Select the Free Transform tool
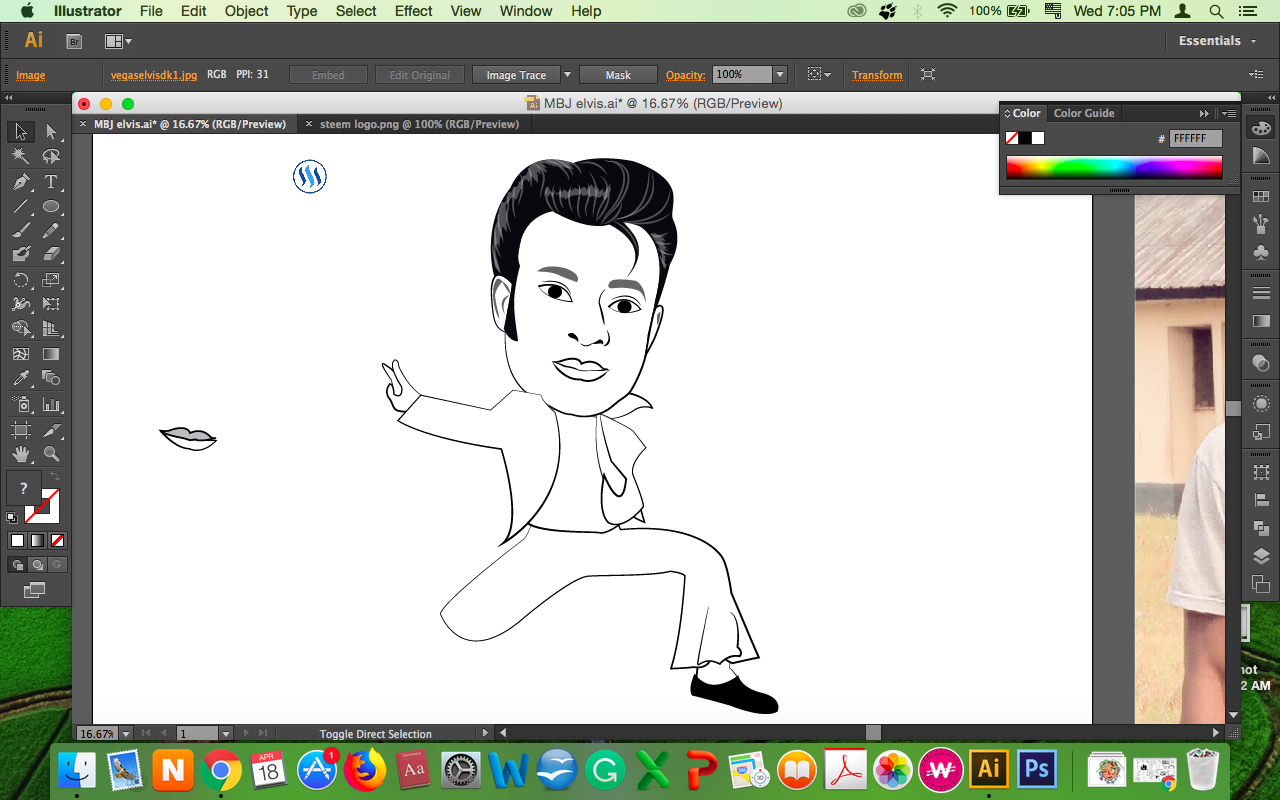The height and width of the screenshot is (800, 1280). 51,304
